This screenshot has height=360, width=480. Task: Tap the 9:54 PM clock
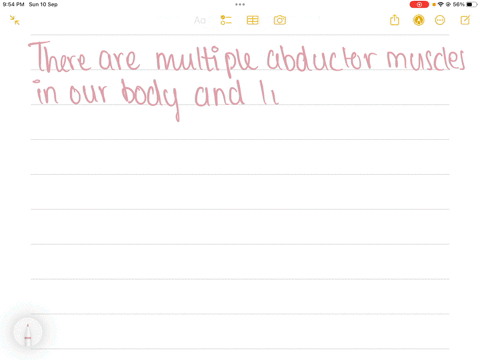(x=13, y=4)
